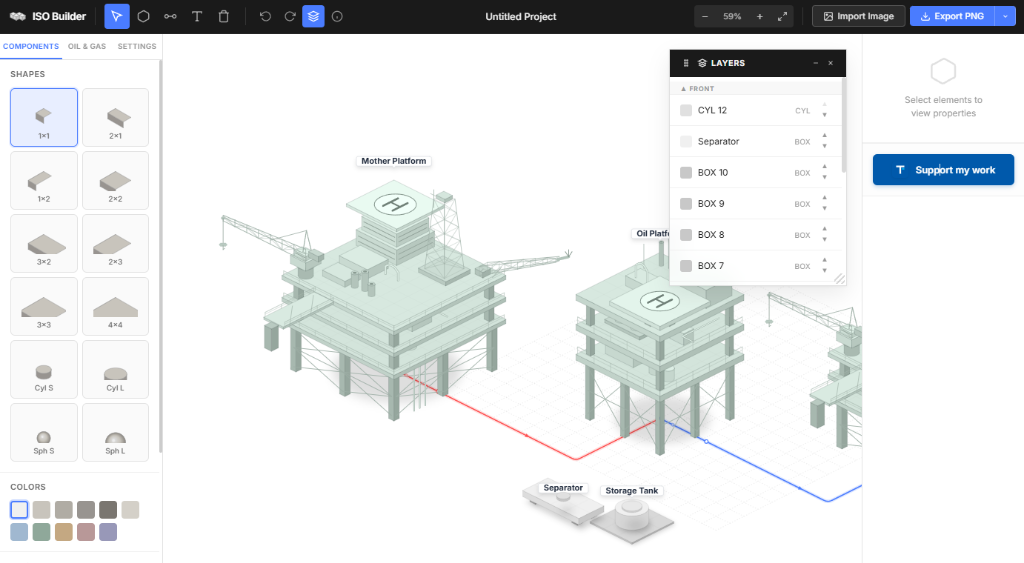Select the 3×3 box shape
The height and width of the screenshot is (563, 1024).
coord(44,306)
